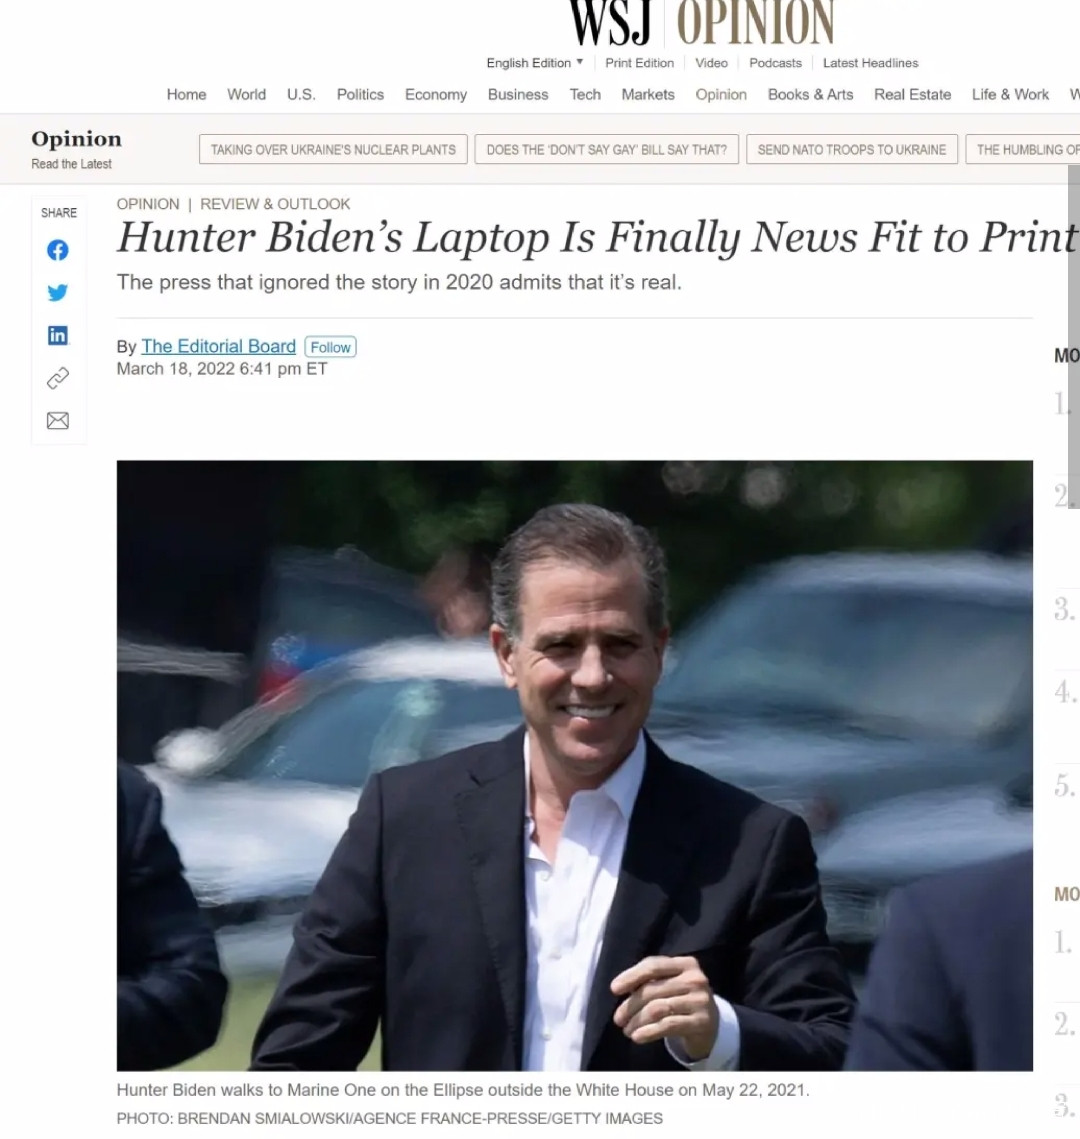Follow The Editorial Board

pyautogui.click(x=330, y=347)
